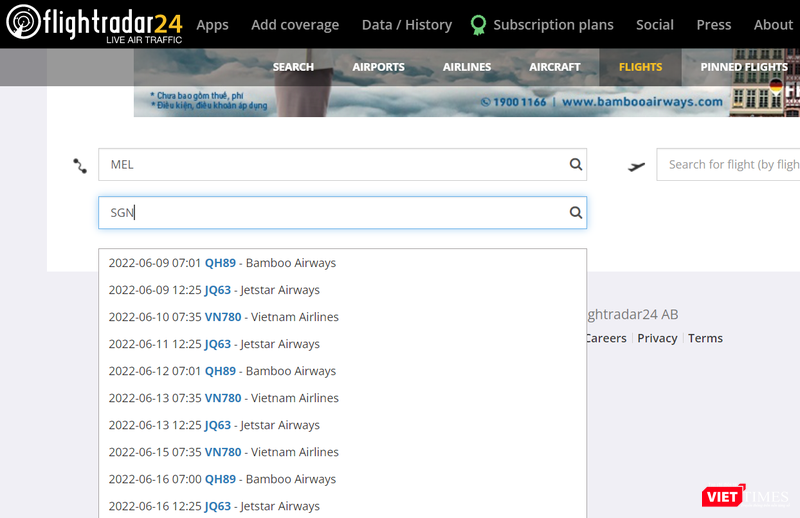This screenshot has width=800, height=518.
Task: Click the German flag icon
Action: pyautogui.click(x=775, y=86)
